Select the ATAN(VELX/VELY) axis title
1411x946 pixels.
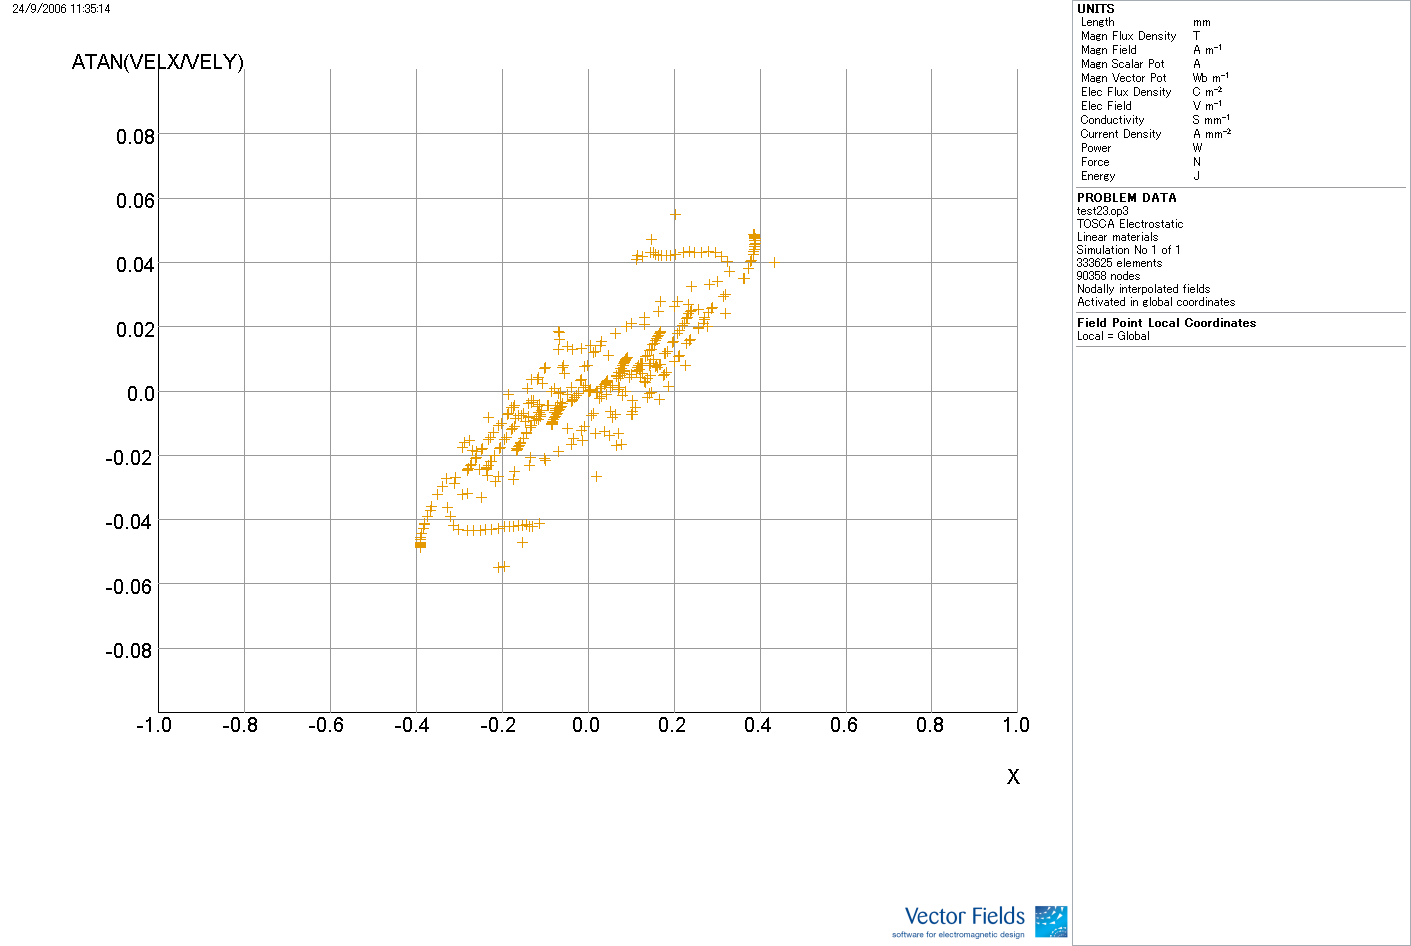(x=158, y=62)
